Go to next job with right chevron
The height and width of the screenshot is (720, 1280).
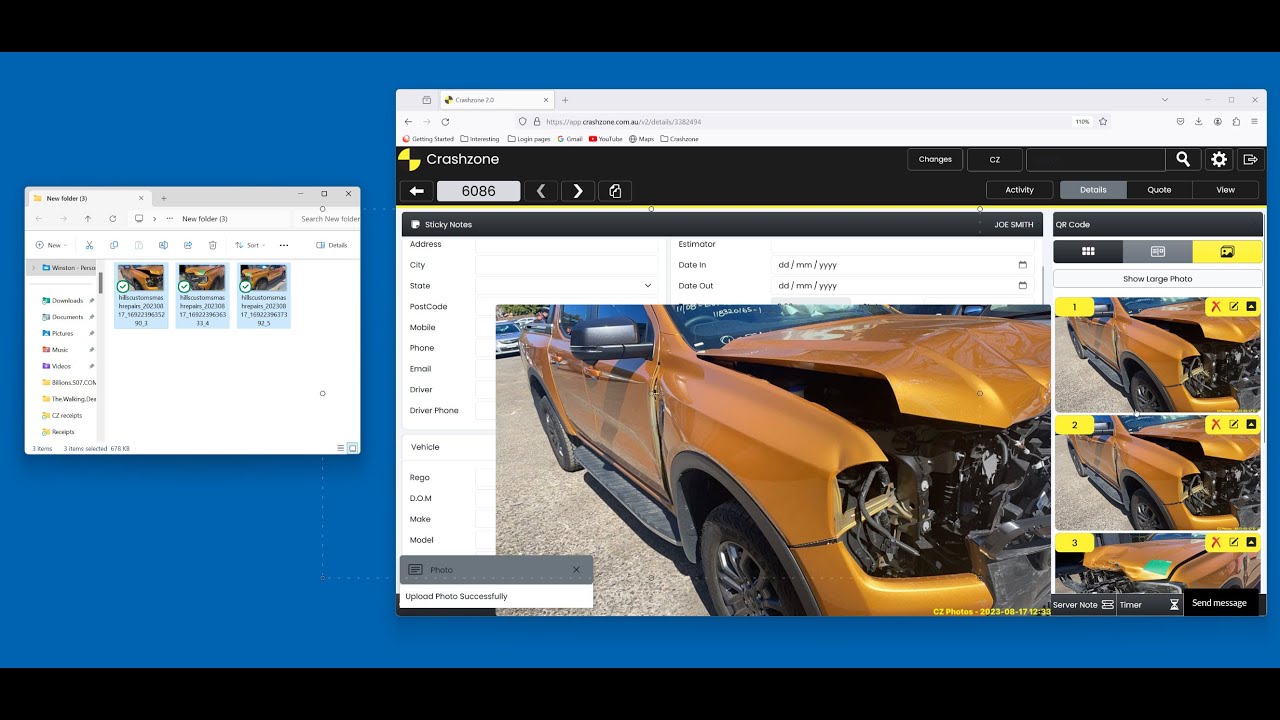click(578, 191)
